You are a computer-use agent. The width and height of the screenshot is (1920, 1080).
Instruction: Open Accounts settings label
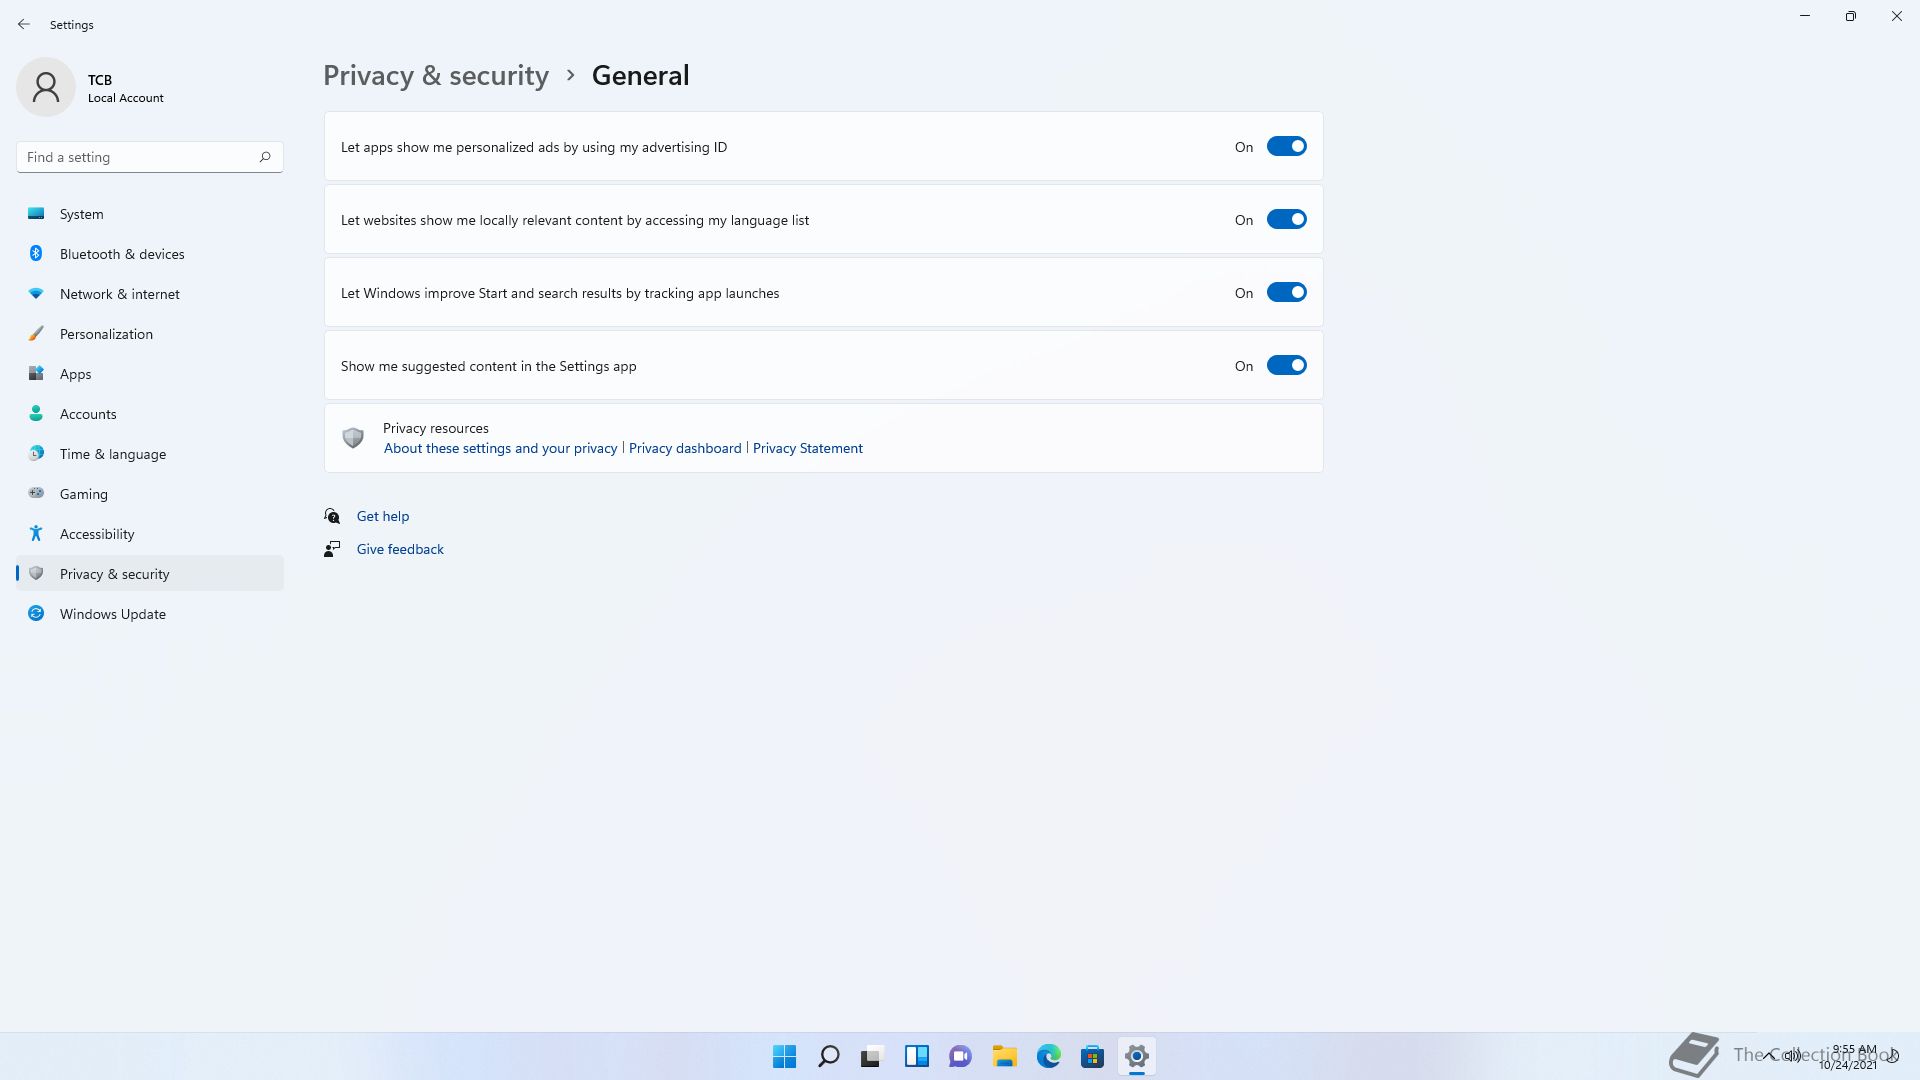tap(88, 414)
